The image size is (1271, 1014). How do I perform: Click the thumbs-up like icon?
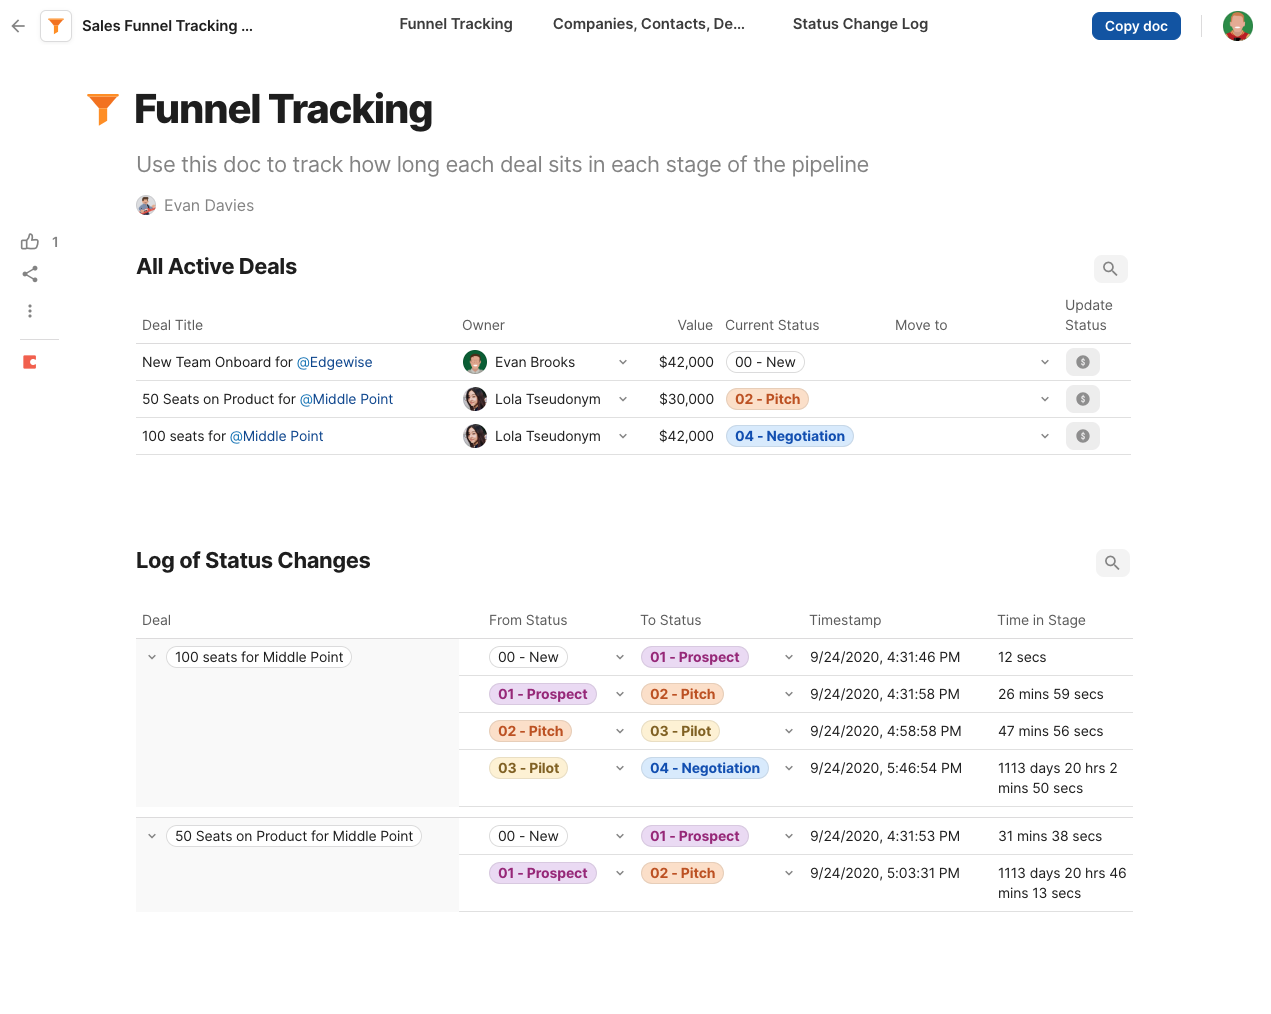coord(30,242)
